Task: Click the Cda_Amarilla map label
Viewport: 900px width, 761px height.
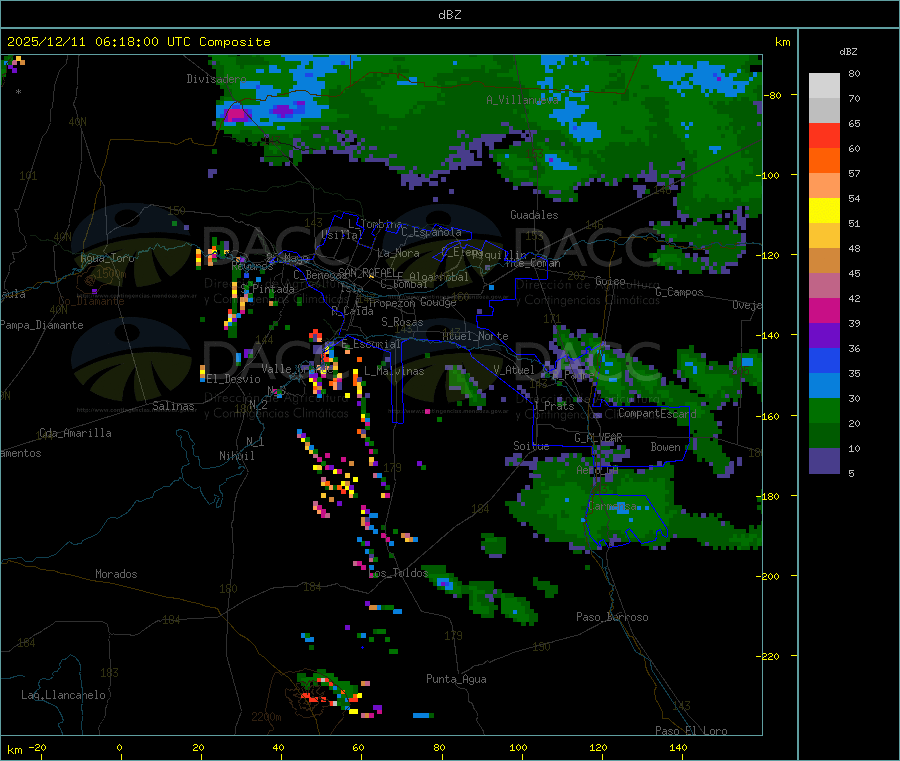Action: [75, 433]
